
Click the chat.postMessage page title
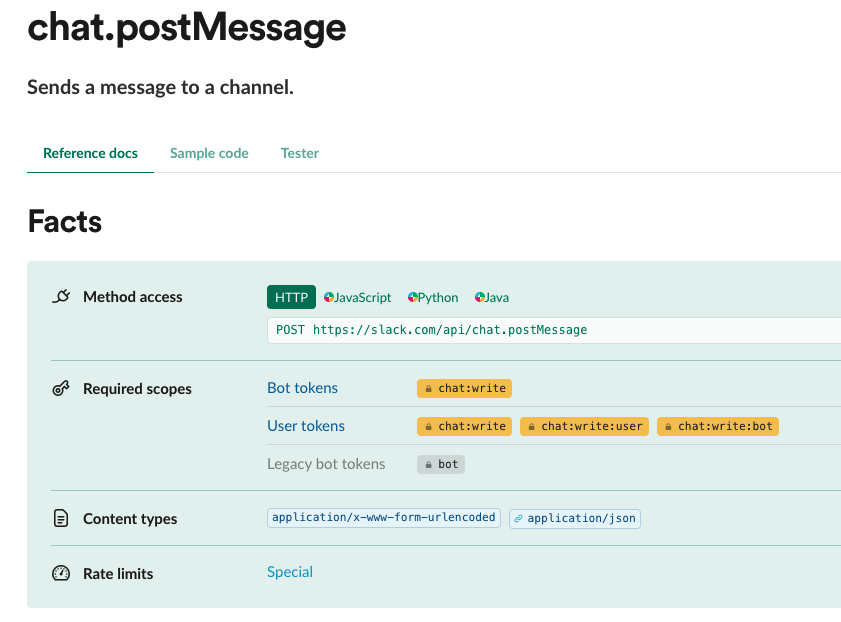pos(187,27)
